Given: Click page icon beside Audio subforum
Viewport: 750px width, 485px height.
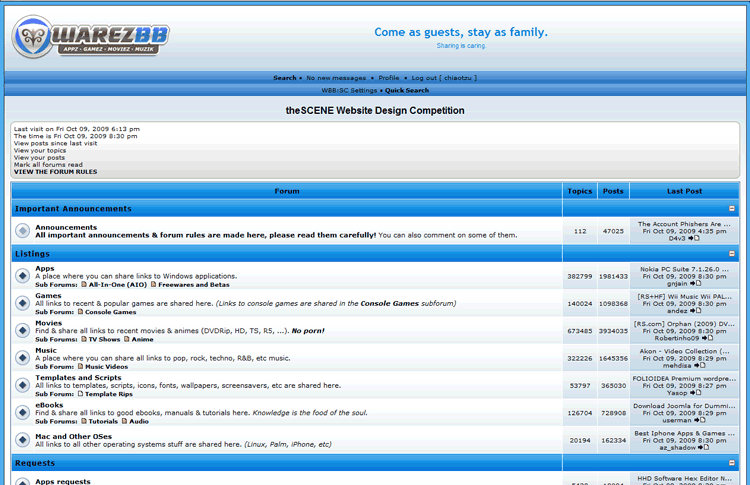Looking at the screenshot, I should [x=124, y=421].
